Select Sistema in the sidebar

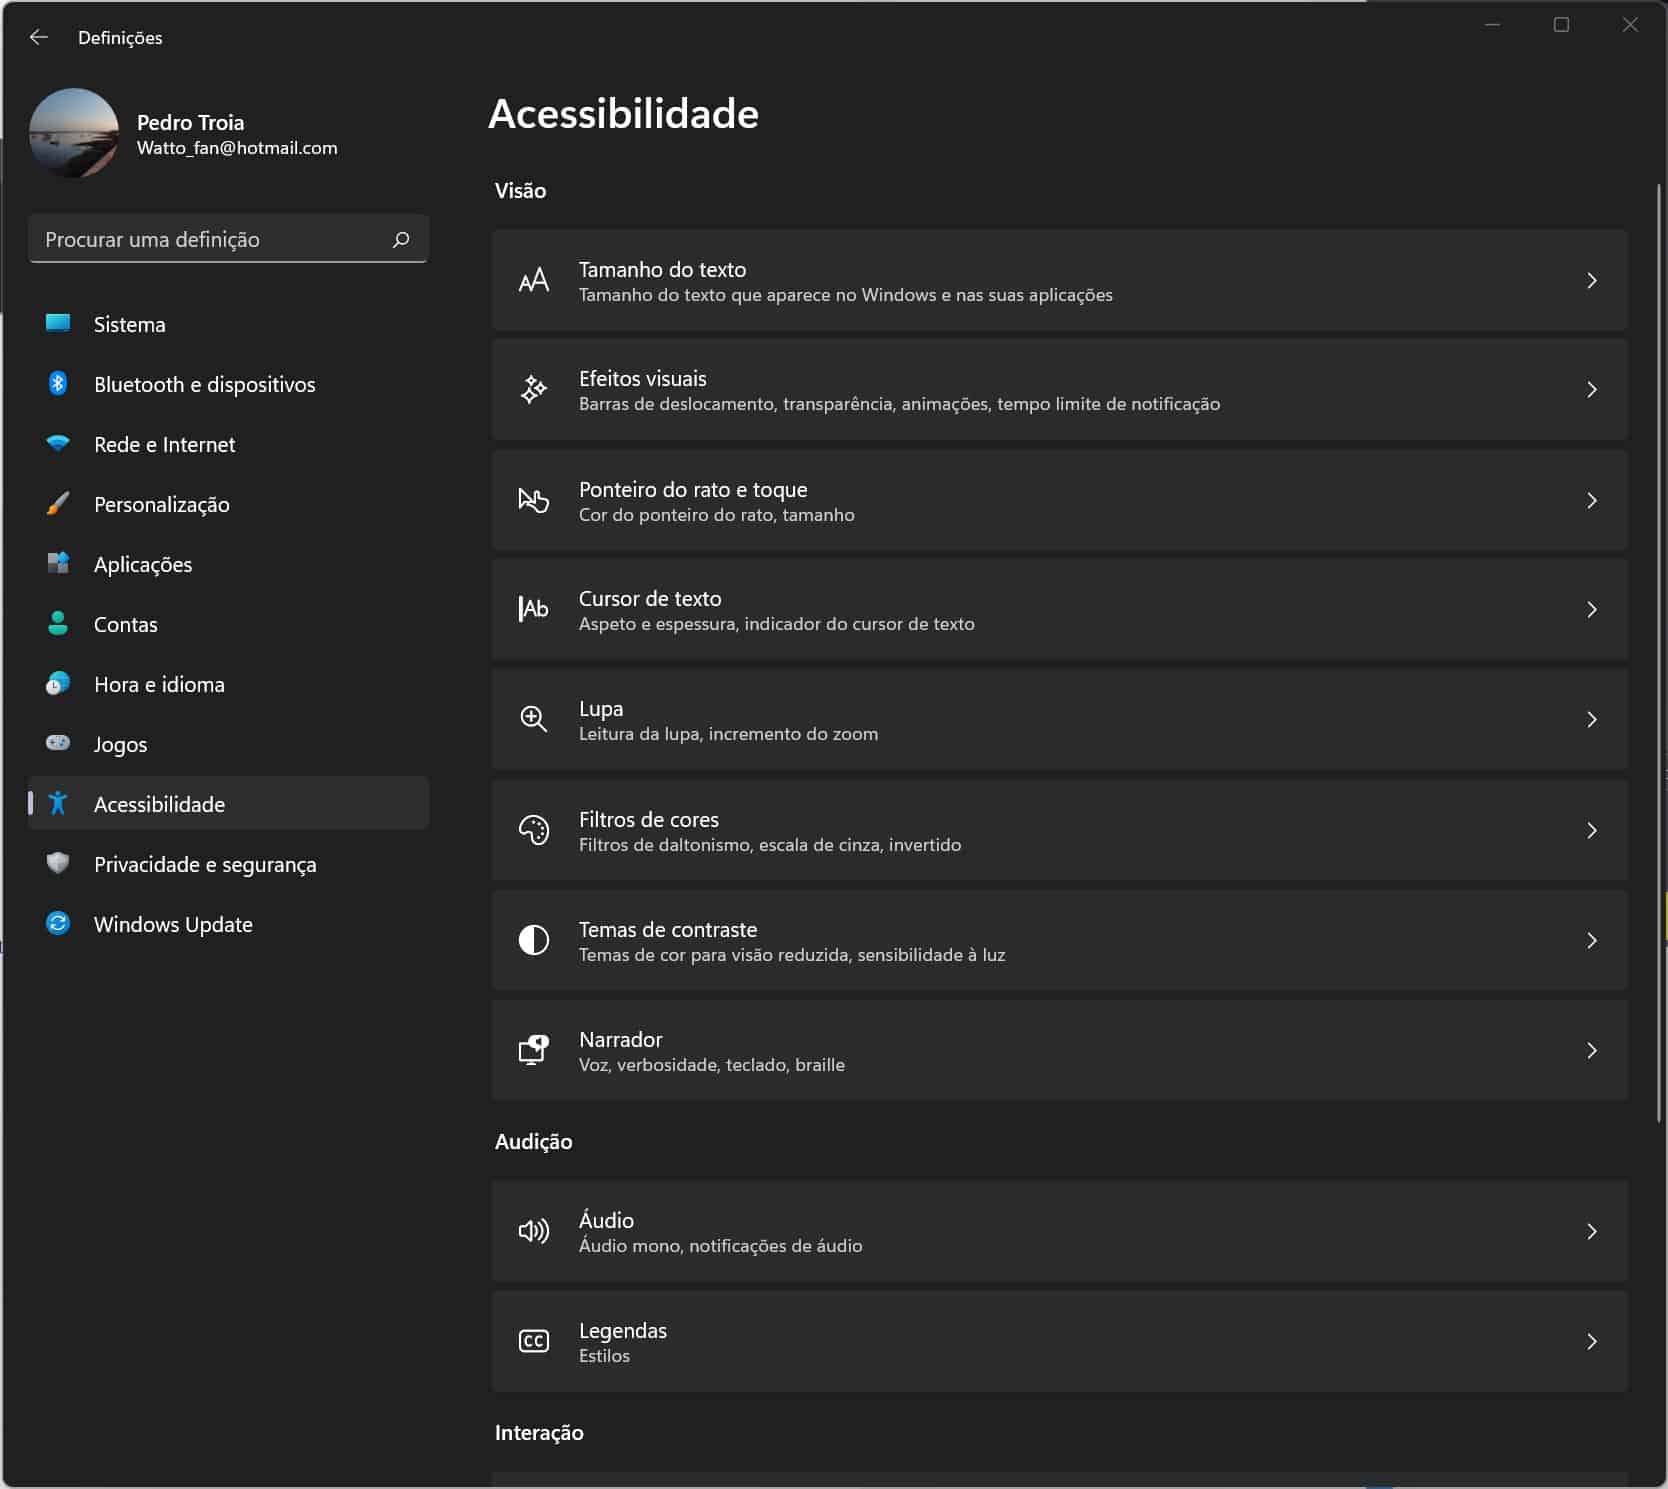(129, 324)
